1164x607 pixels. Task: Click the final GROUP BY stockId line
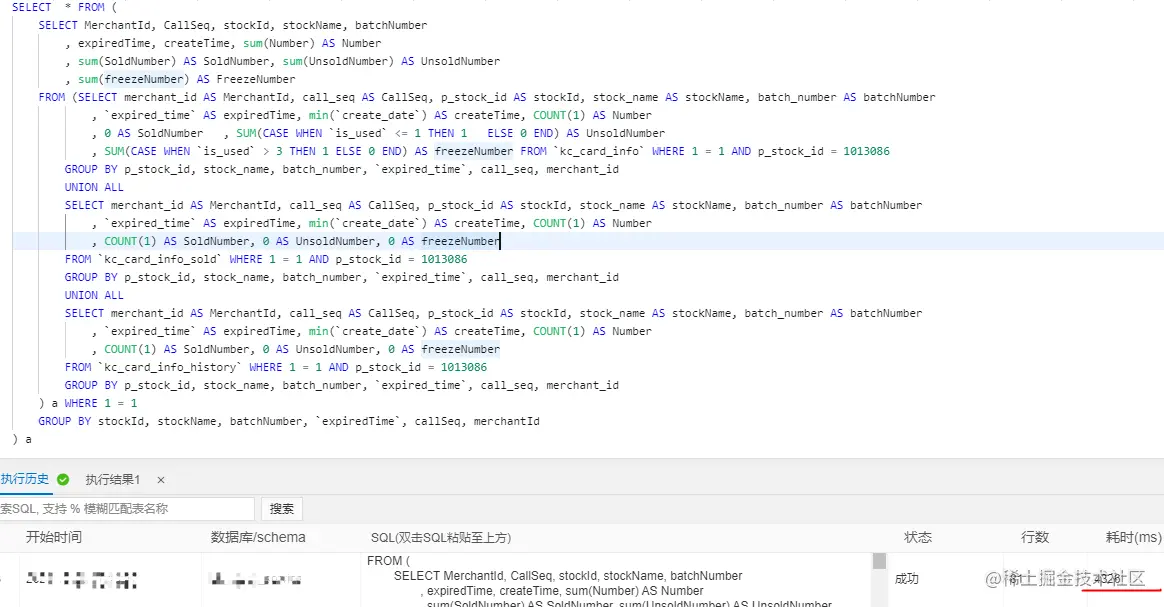tap(289, 421)
